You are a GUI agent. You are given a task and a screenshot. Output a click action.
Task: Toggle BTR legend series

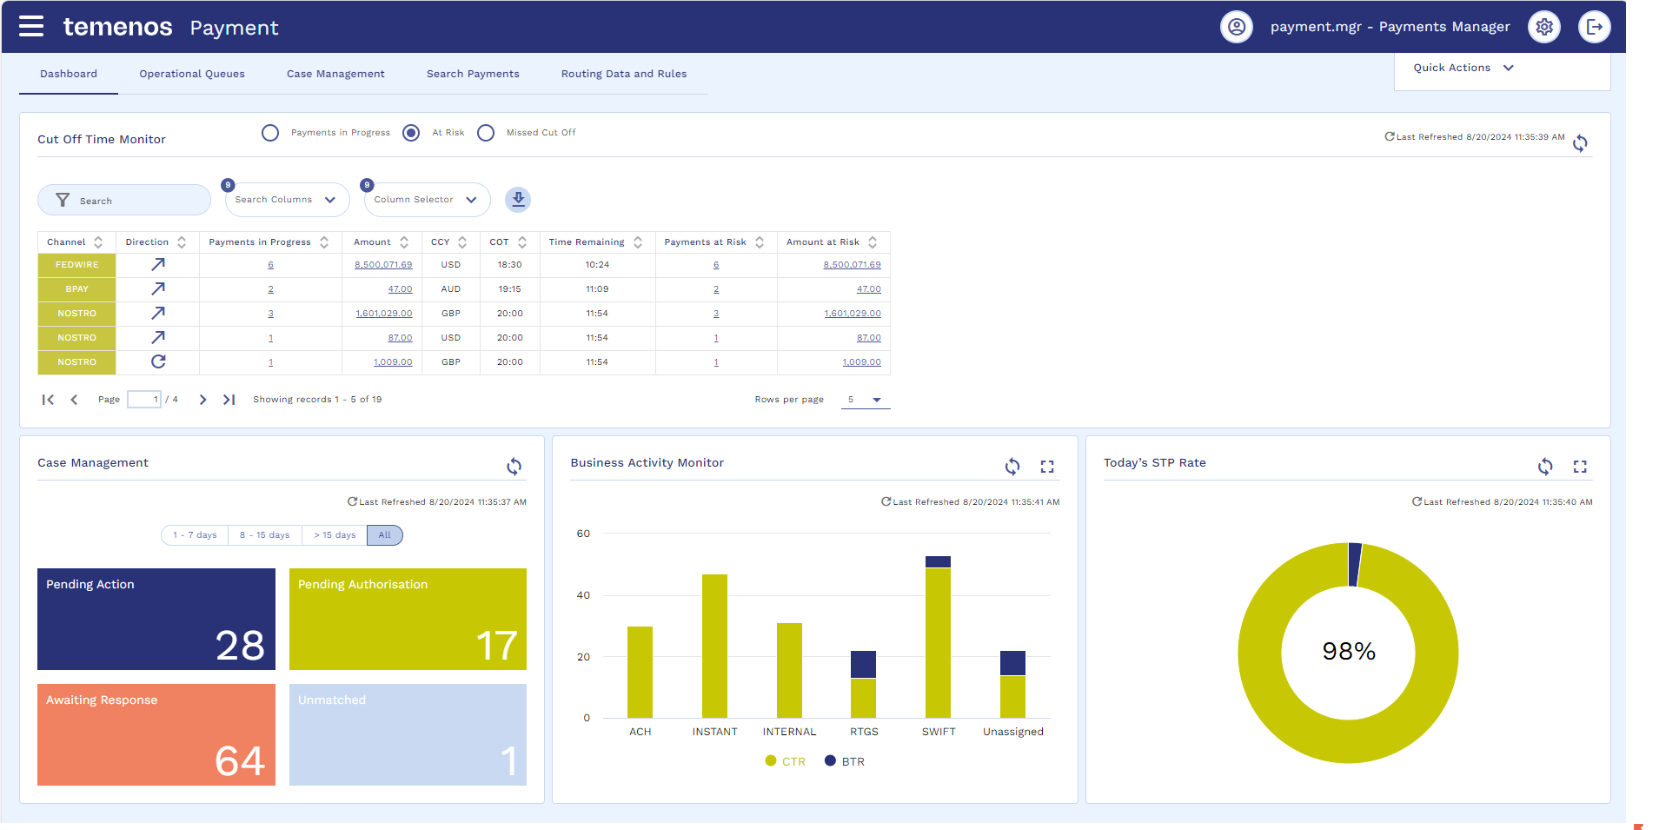point(845,761)
